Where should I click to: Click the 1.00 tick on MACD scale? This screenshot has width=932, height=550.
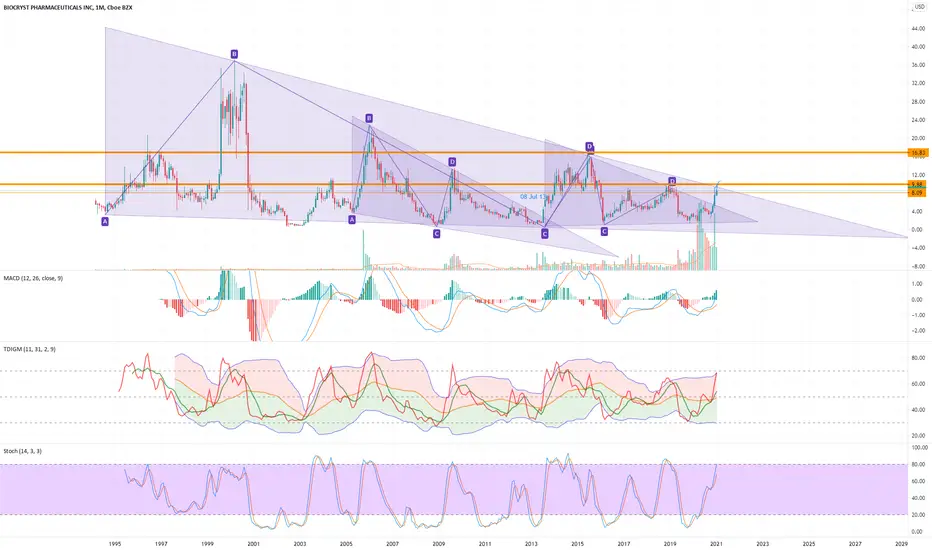tap(919, 284)
